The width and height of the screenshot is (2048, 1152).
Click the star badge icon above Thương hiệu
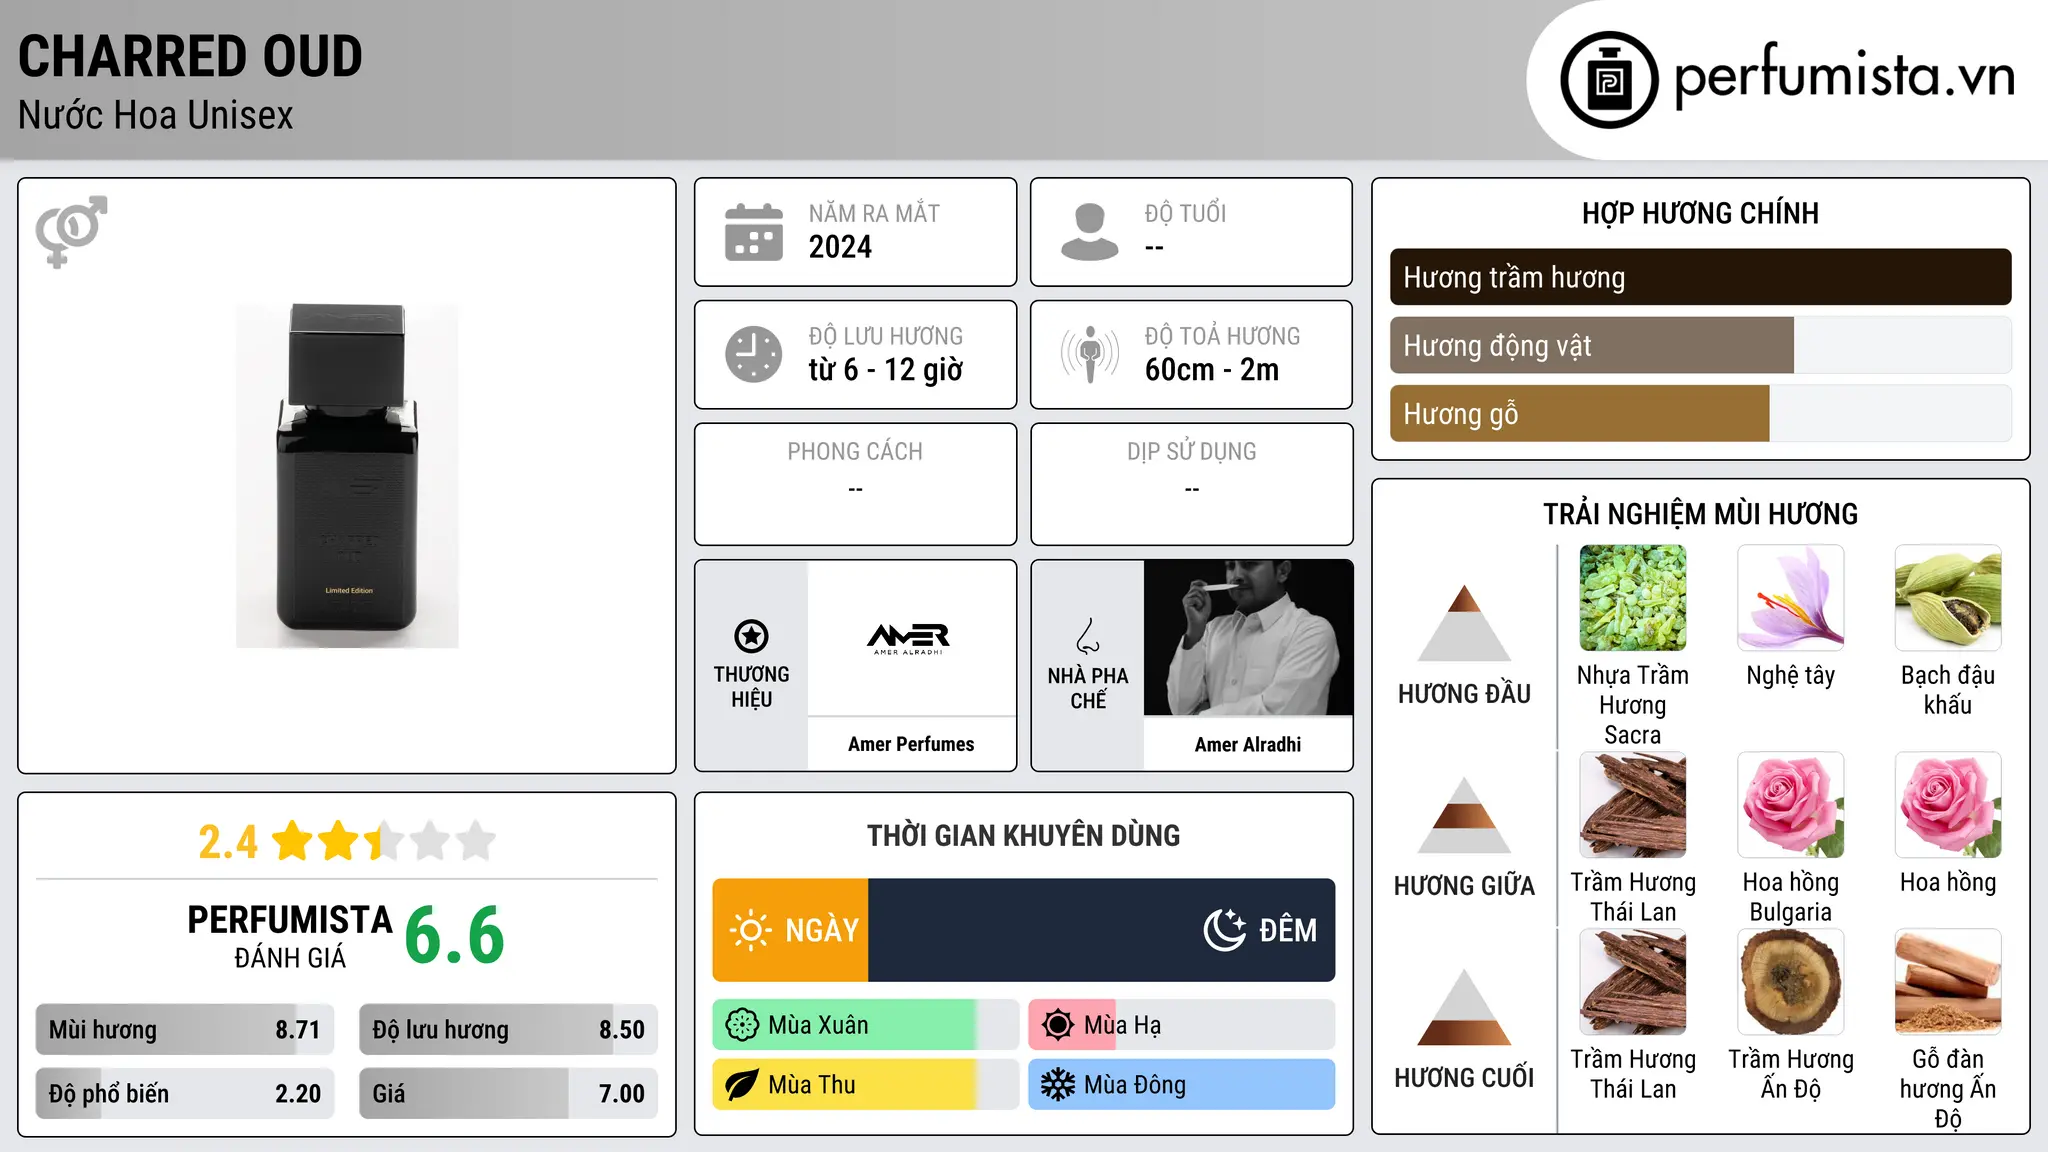(752, 636)
